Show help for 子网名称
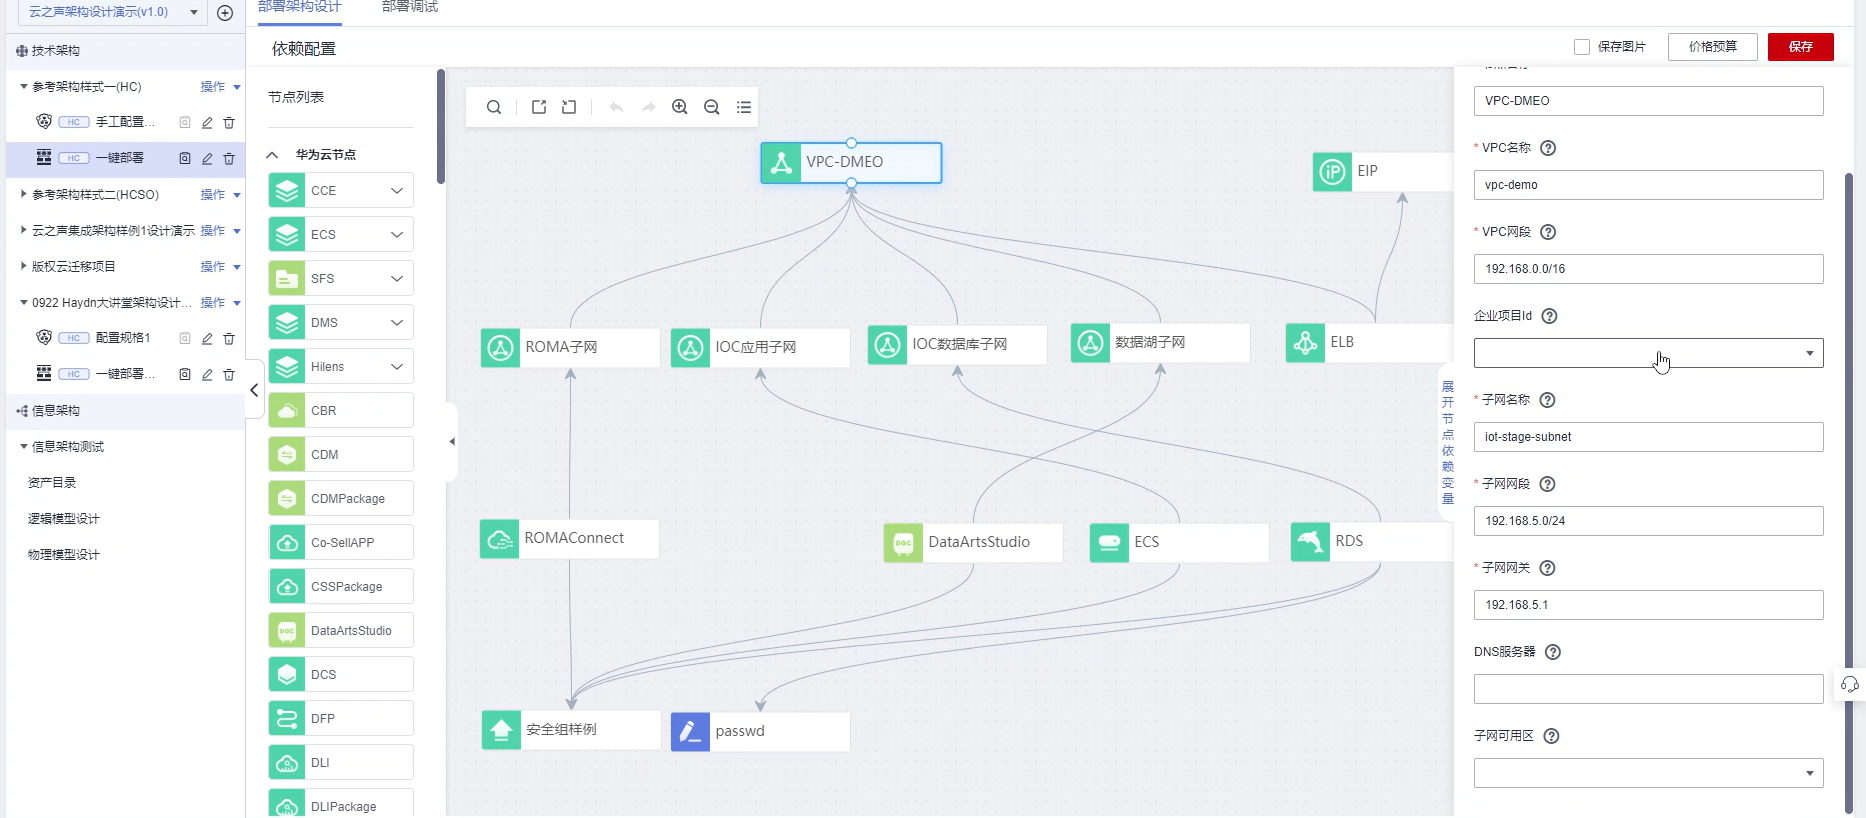Viewport: 1866px width, 818px height. pyautogui.click(x=1547, y=400)
